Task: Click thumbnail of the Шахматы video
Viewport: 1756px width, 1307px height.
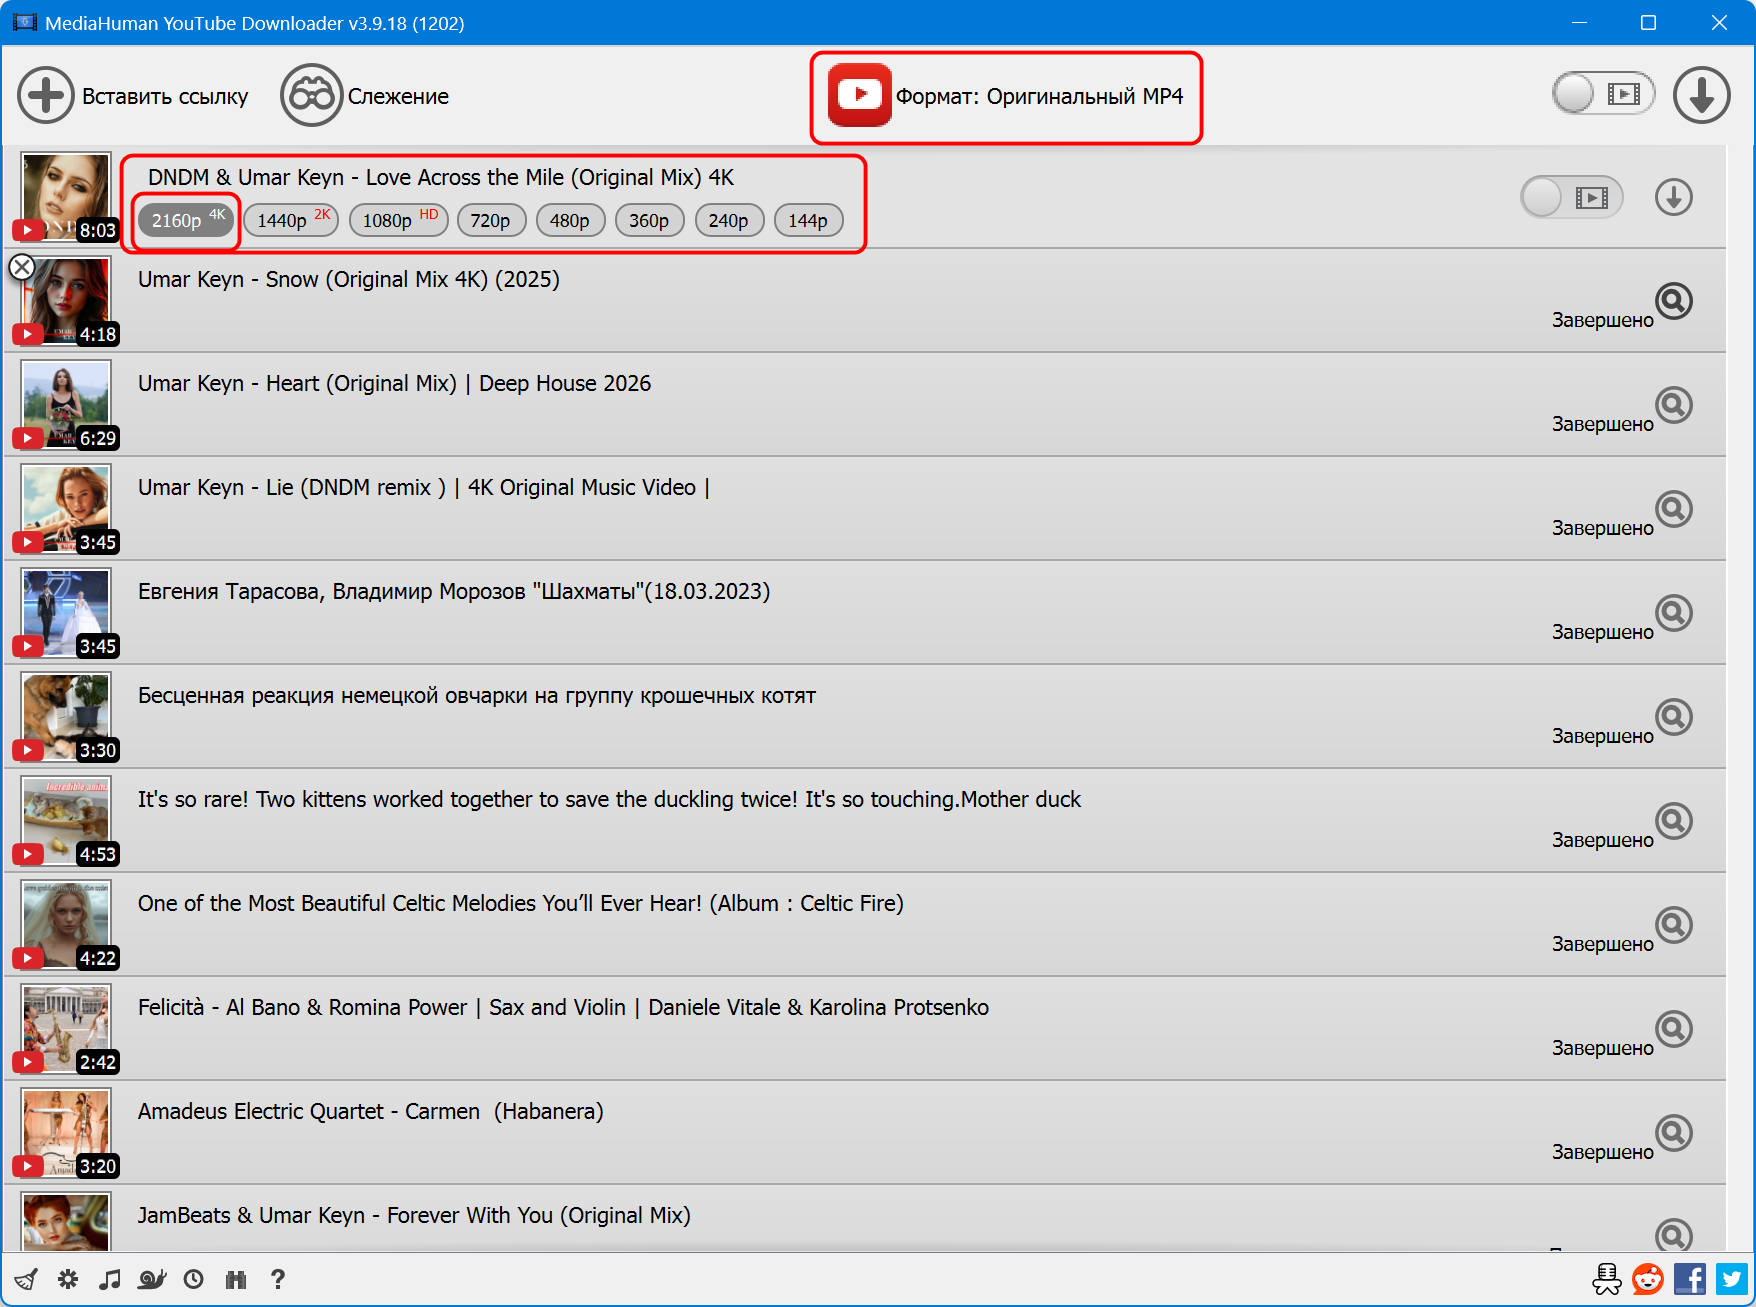Action: 66,613
